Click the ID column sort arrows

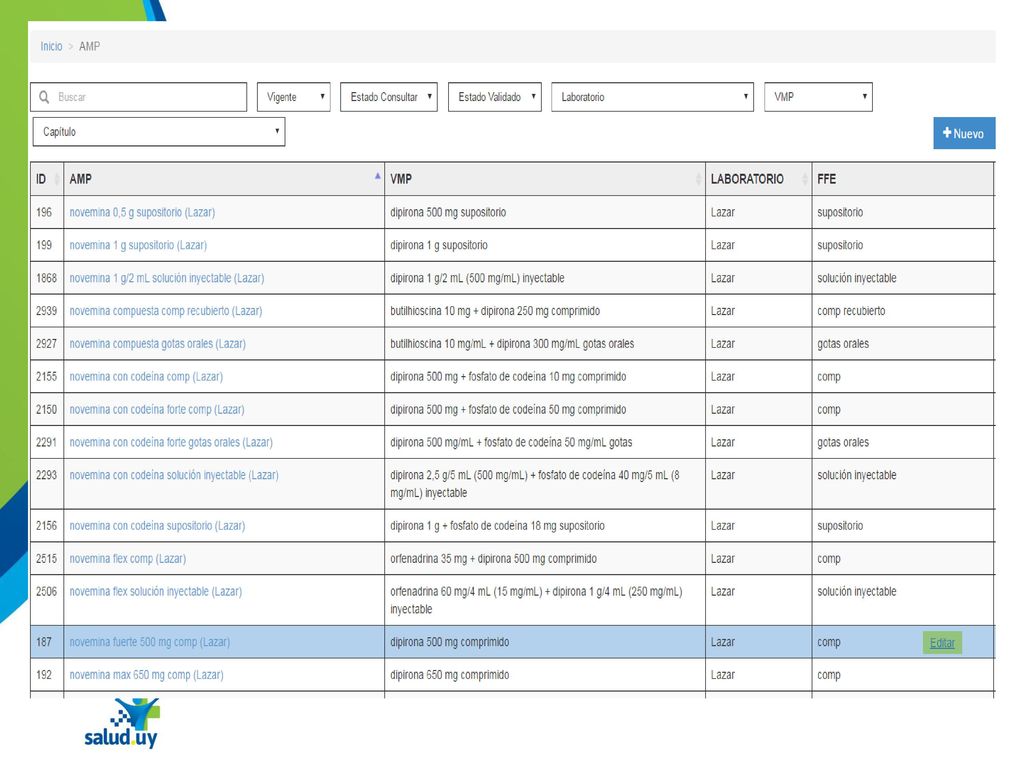pyautogui.click(x=57, y=179)
